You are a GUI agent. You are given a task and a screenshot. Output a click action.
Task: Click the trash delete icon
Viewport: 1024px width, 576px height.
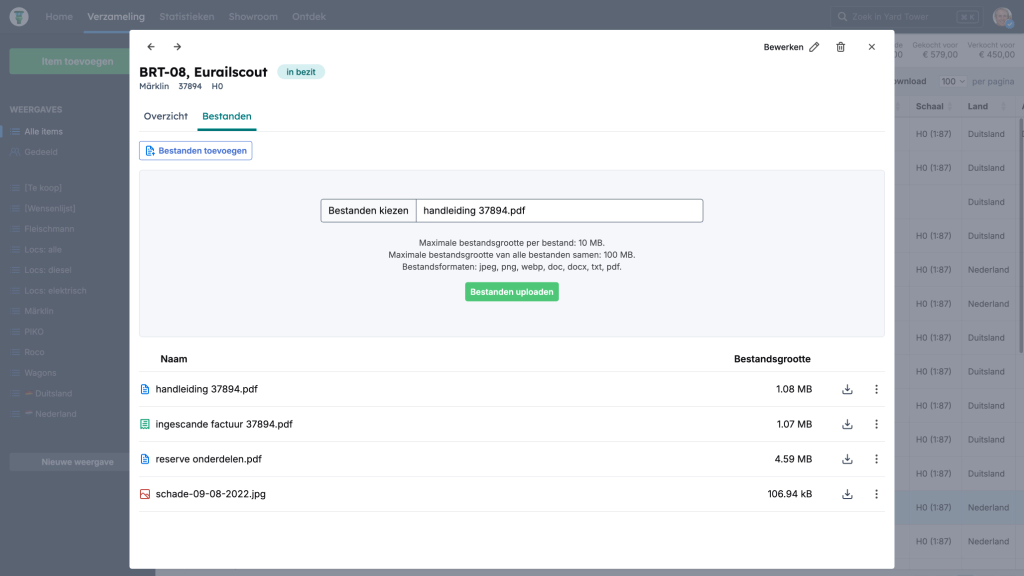pos(840,47)
